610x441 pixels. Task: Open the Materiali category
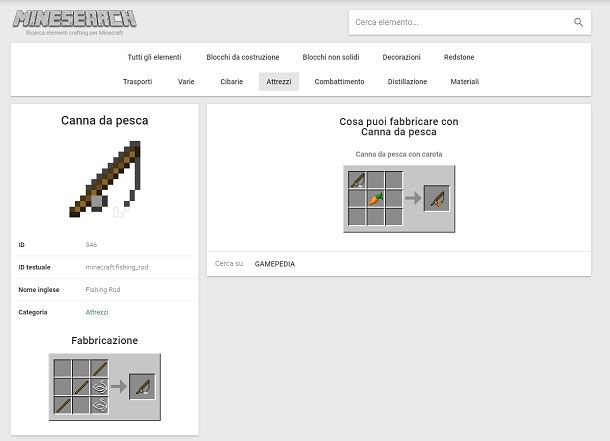click(465, 82)
